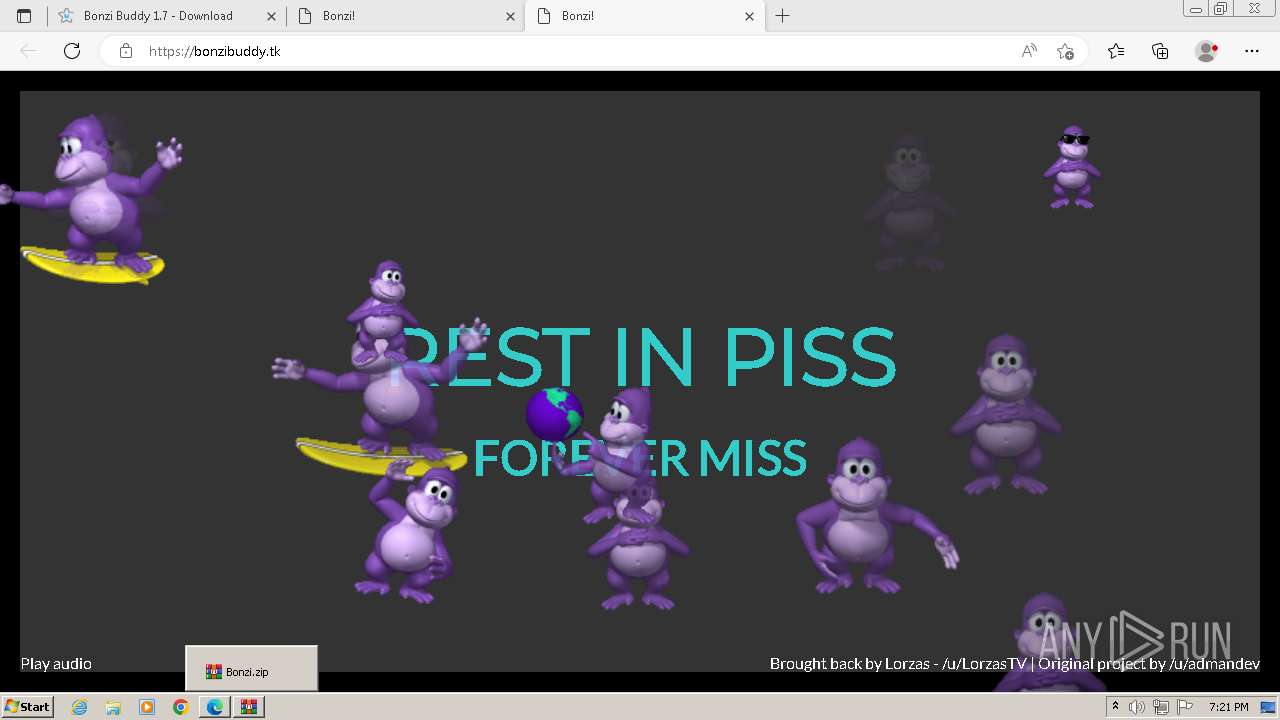View site security lock info
This screenshot has height=720, width=1280.
126,51
